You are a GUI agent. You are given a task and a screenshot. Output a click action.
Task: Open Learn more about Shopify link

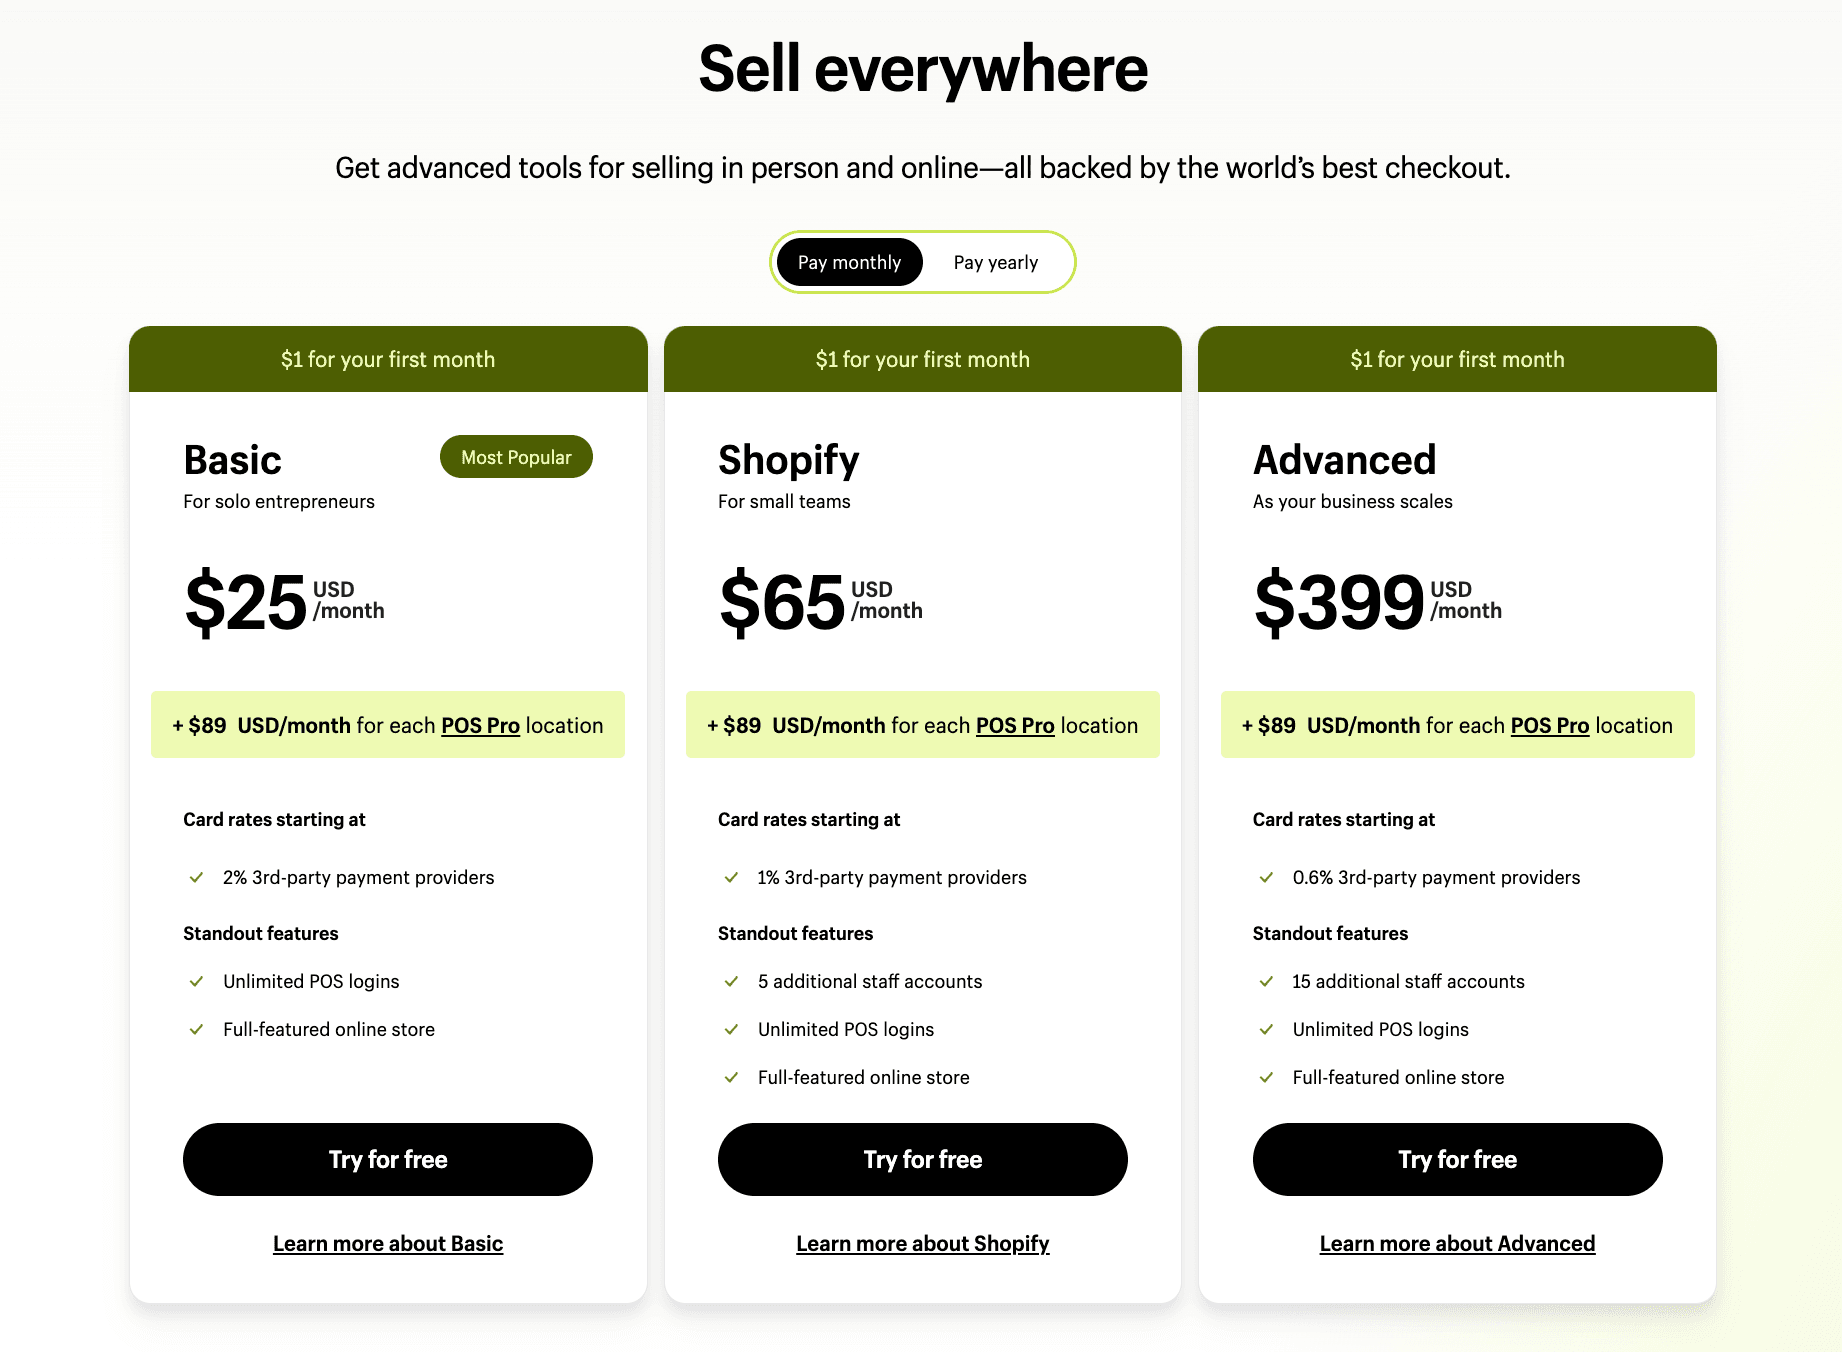[922, 1243]
